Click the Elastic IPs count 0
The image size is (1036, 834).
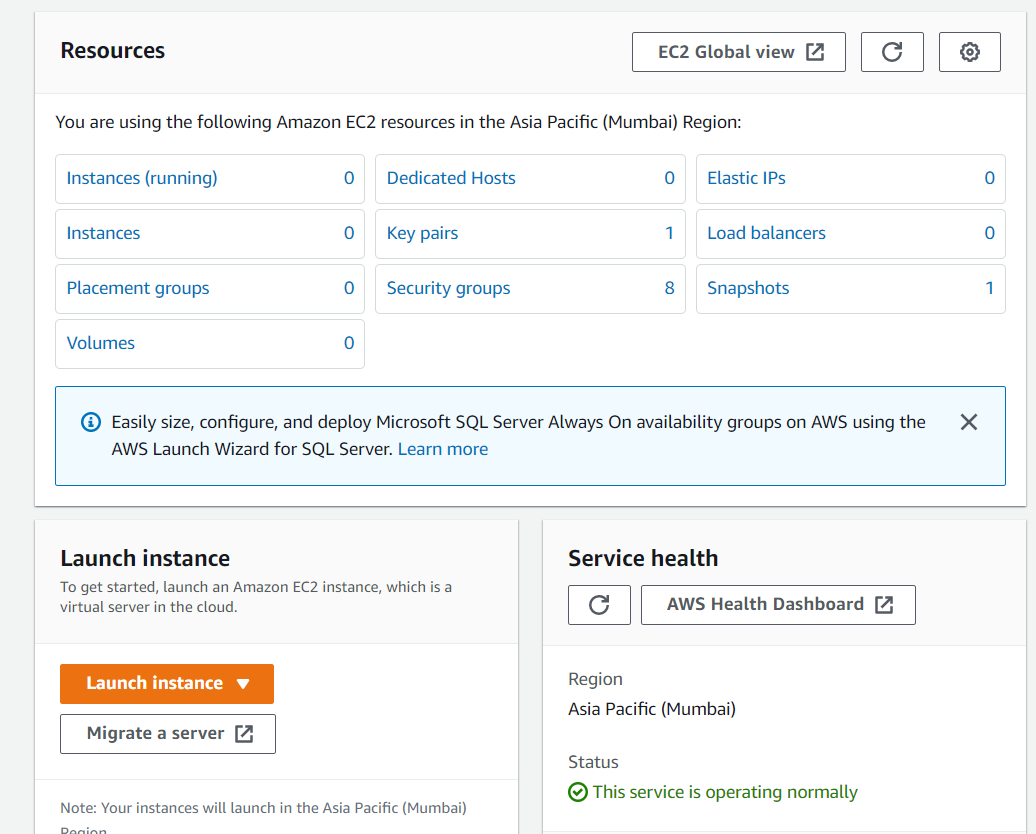click(x=990, y=178)
